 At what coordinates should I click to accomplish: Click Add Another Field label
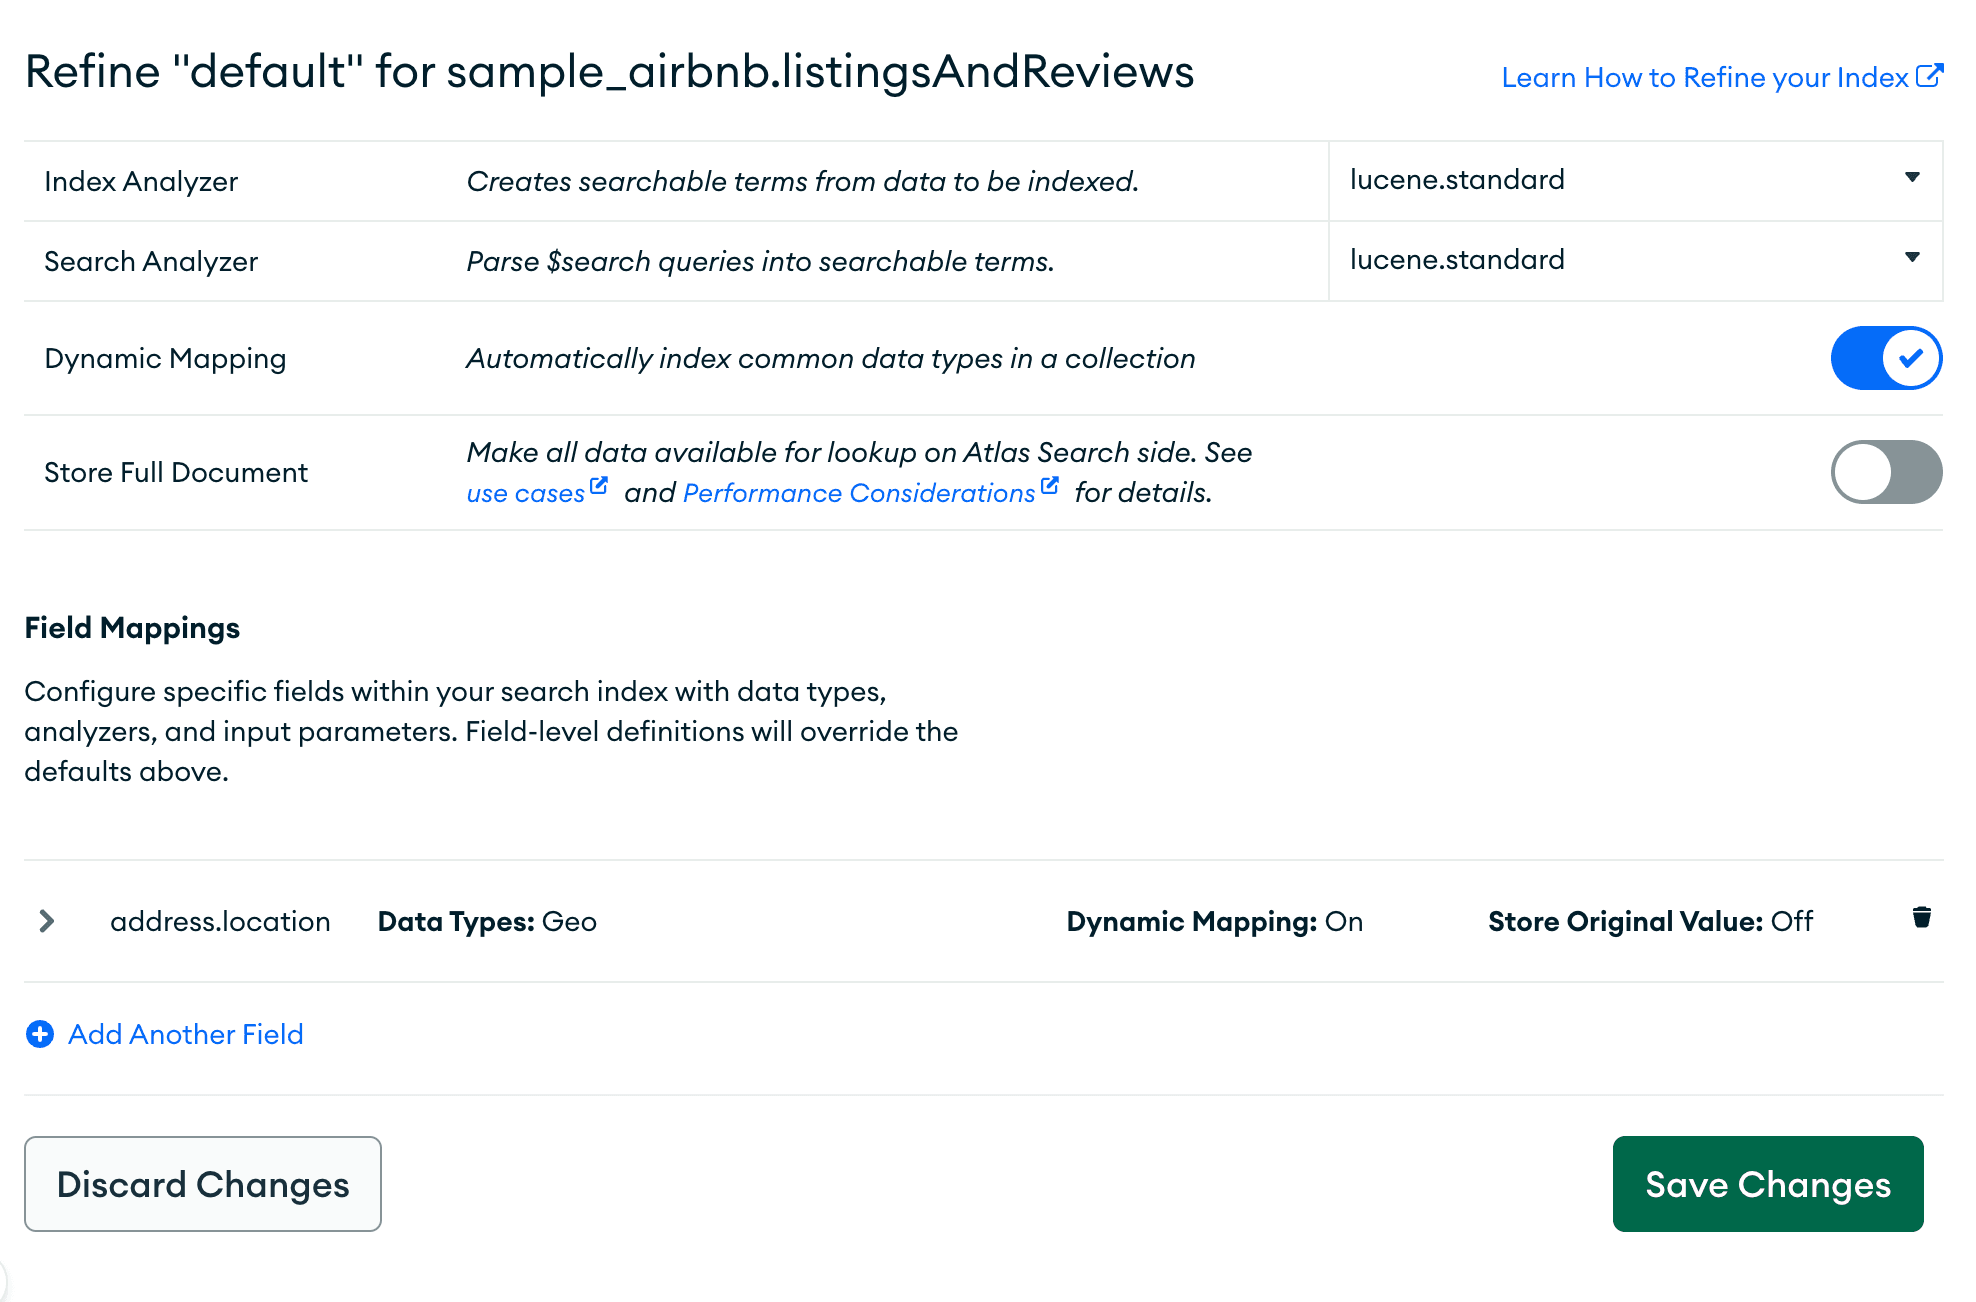186,1033
